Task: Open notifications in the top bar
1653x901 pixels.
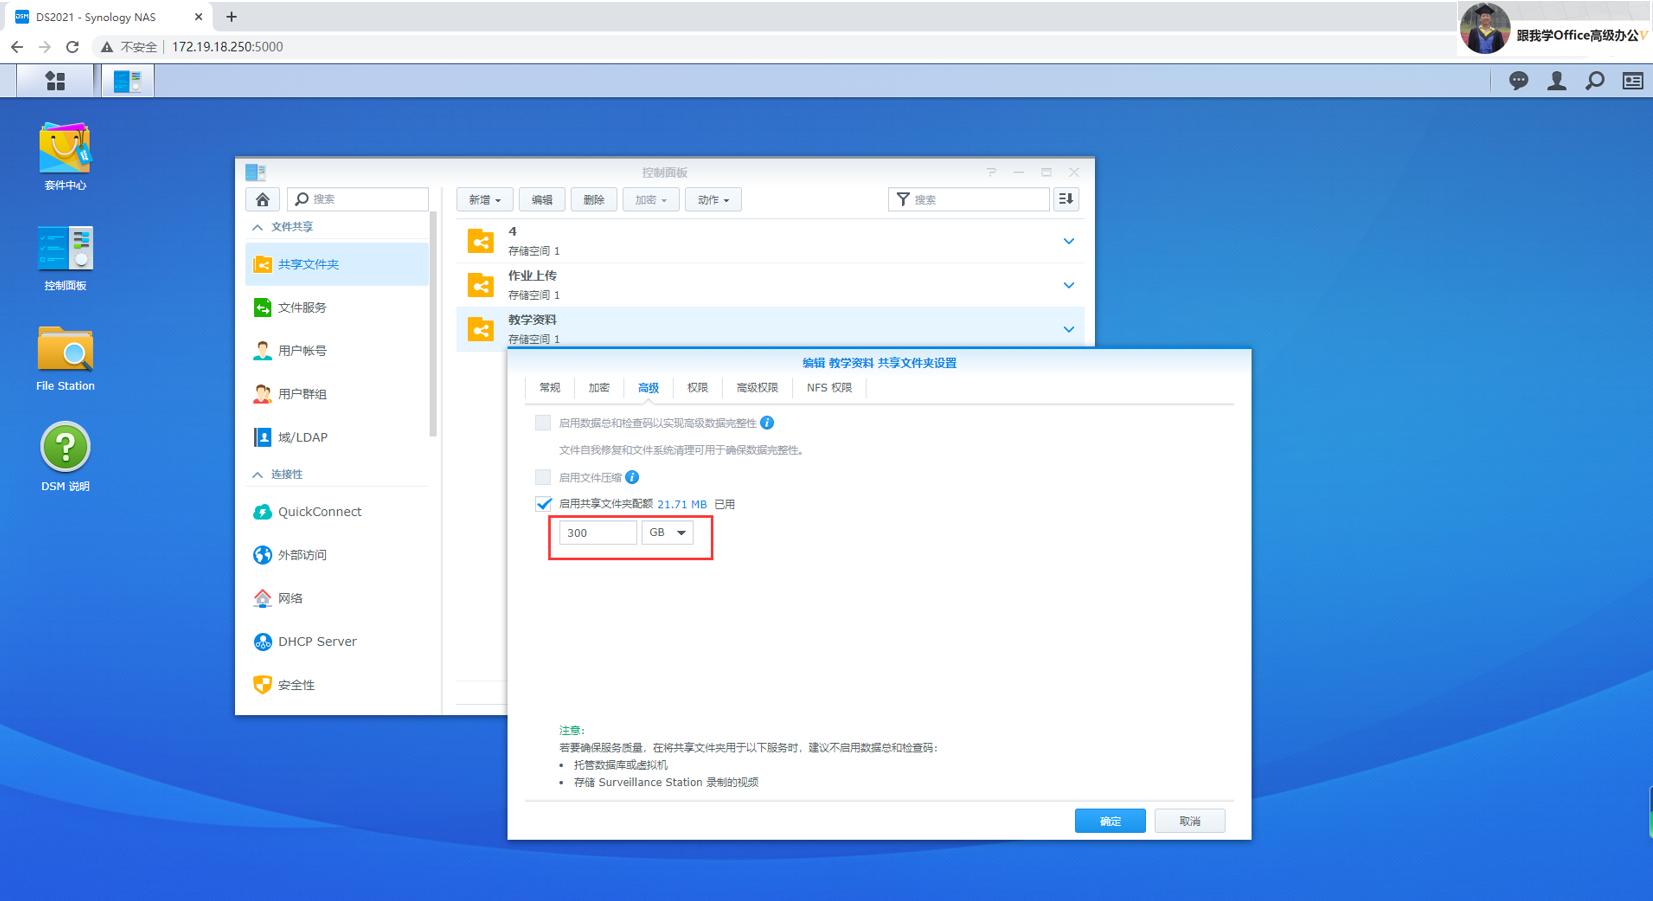Action: point(1518,80)
